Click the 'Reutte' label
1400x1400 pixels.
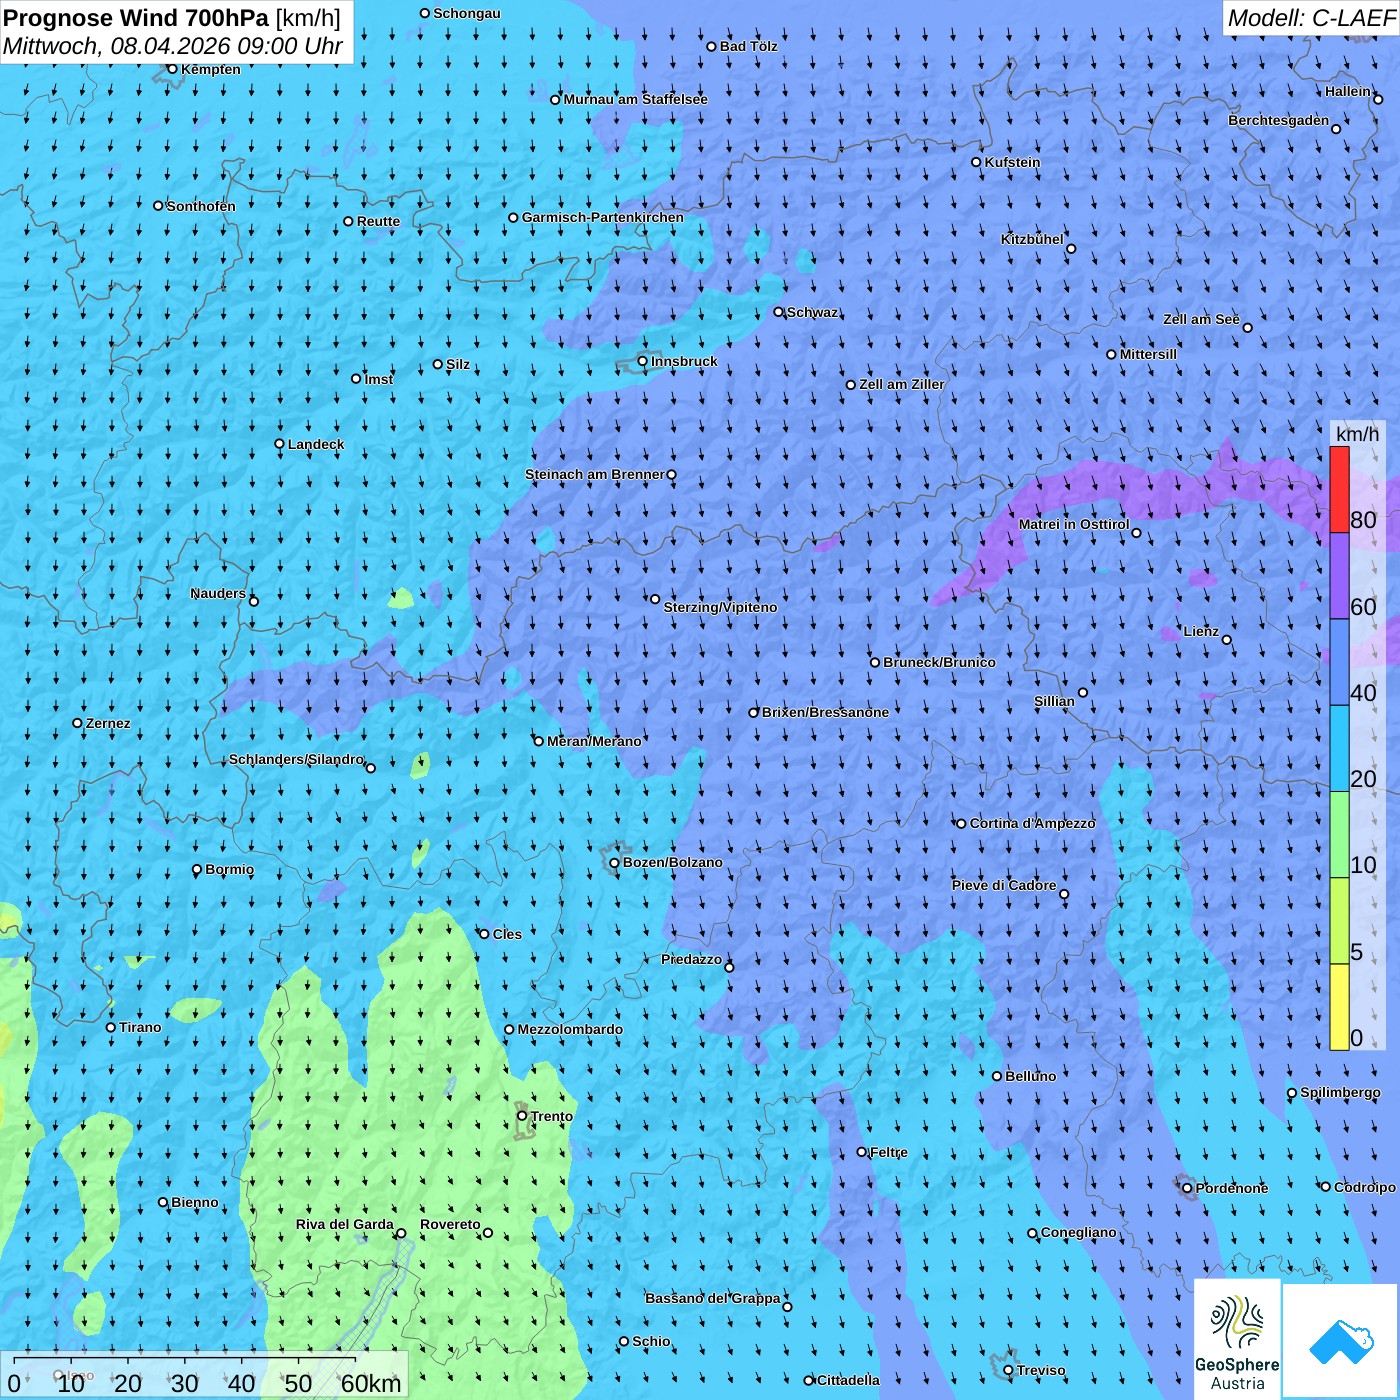(378, 222)
